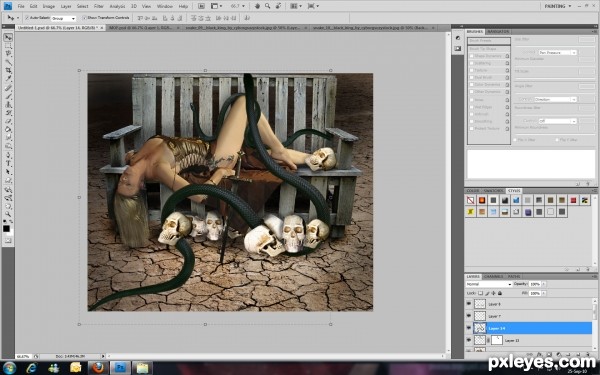Open the Layer menu

tap(66, 7)
